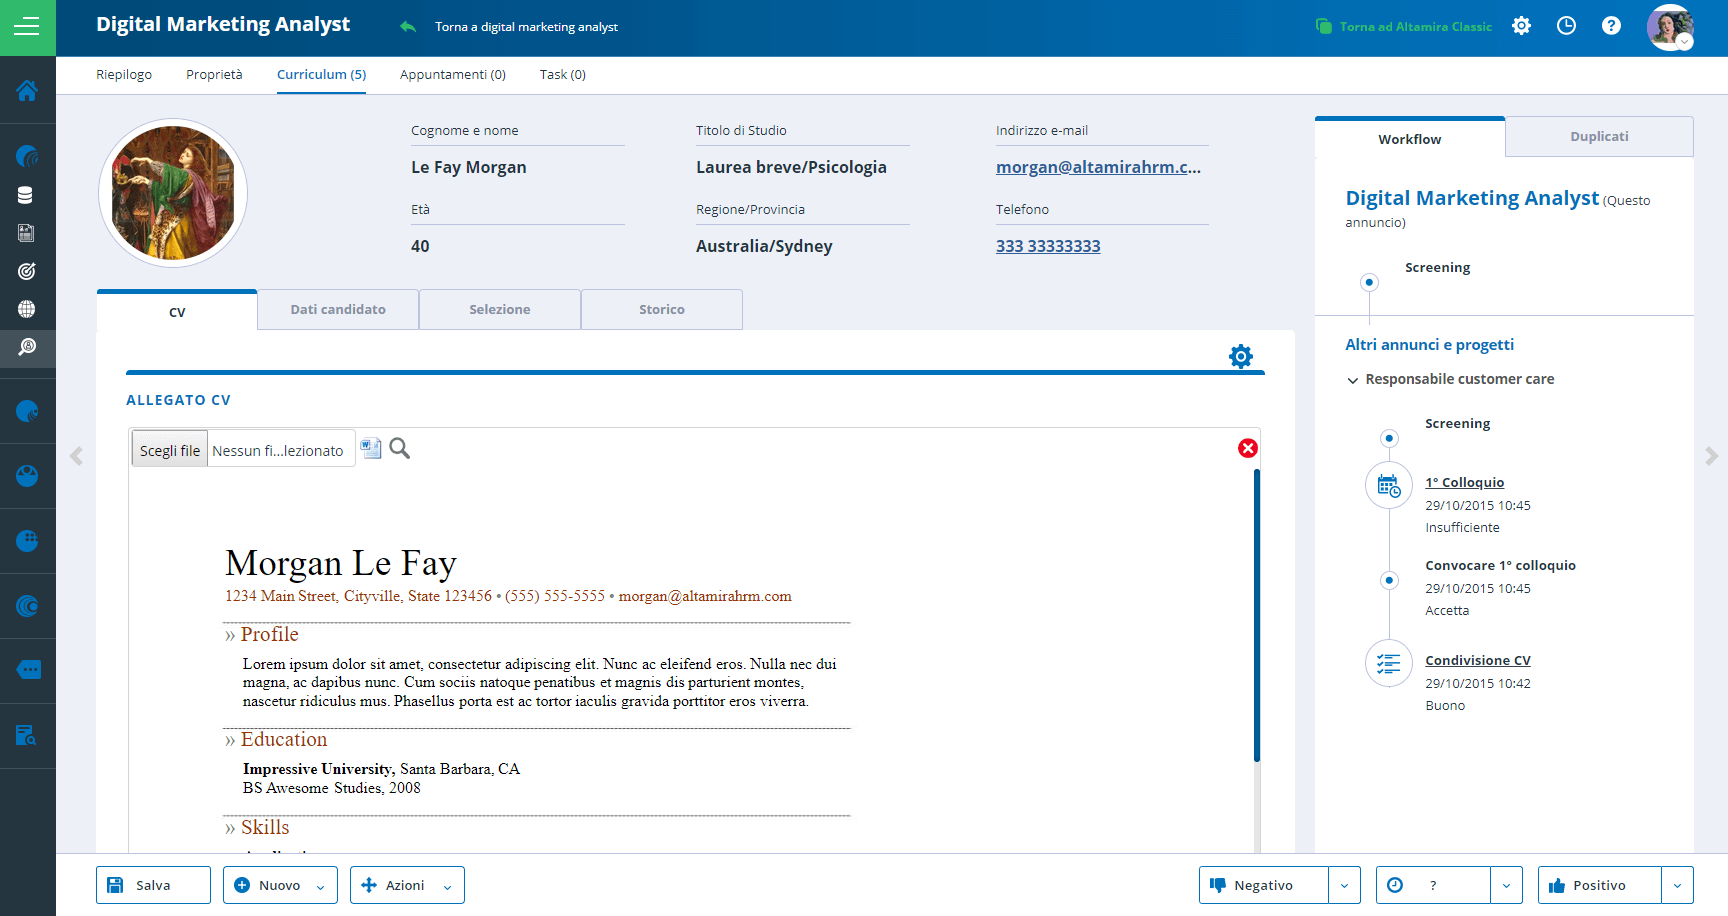Click the clock history icon in header
The height and width of the screenshot is (916, 1728).
(1566, 26)
